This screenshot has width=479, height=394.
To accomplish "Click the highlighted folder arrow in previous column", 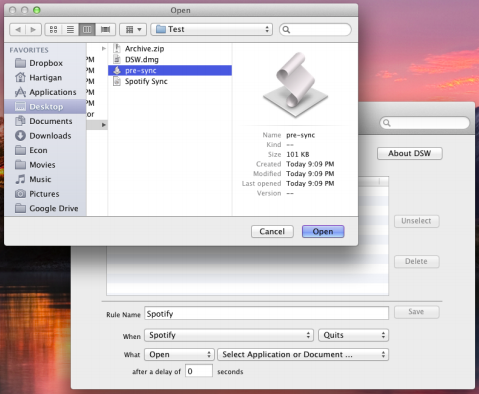I will 104,125.
